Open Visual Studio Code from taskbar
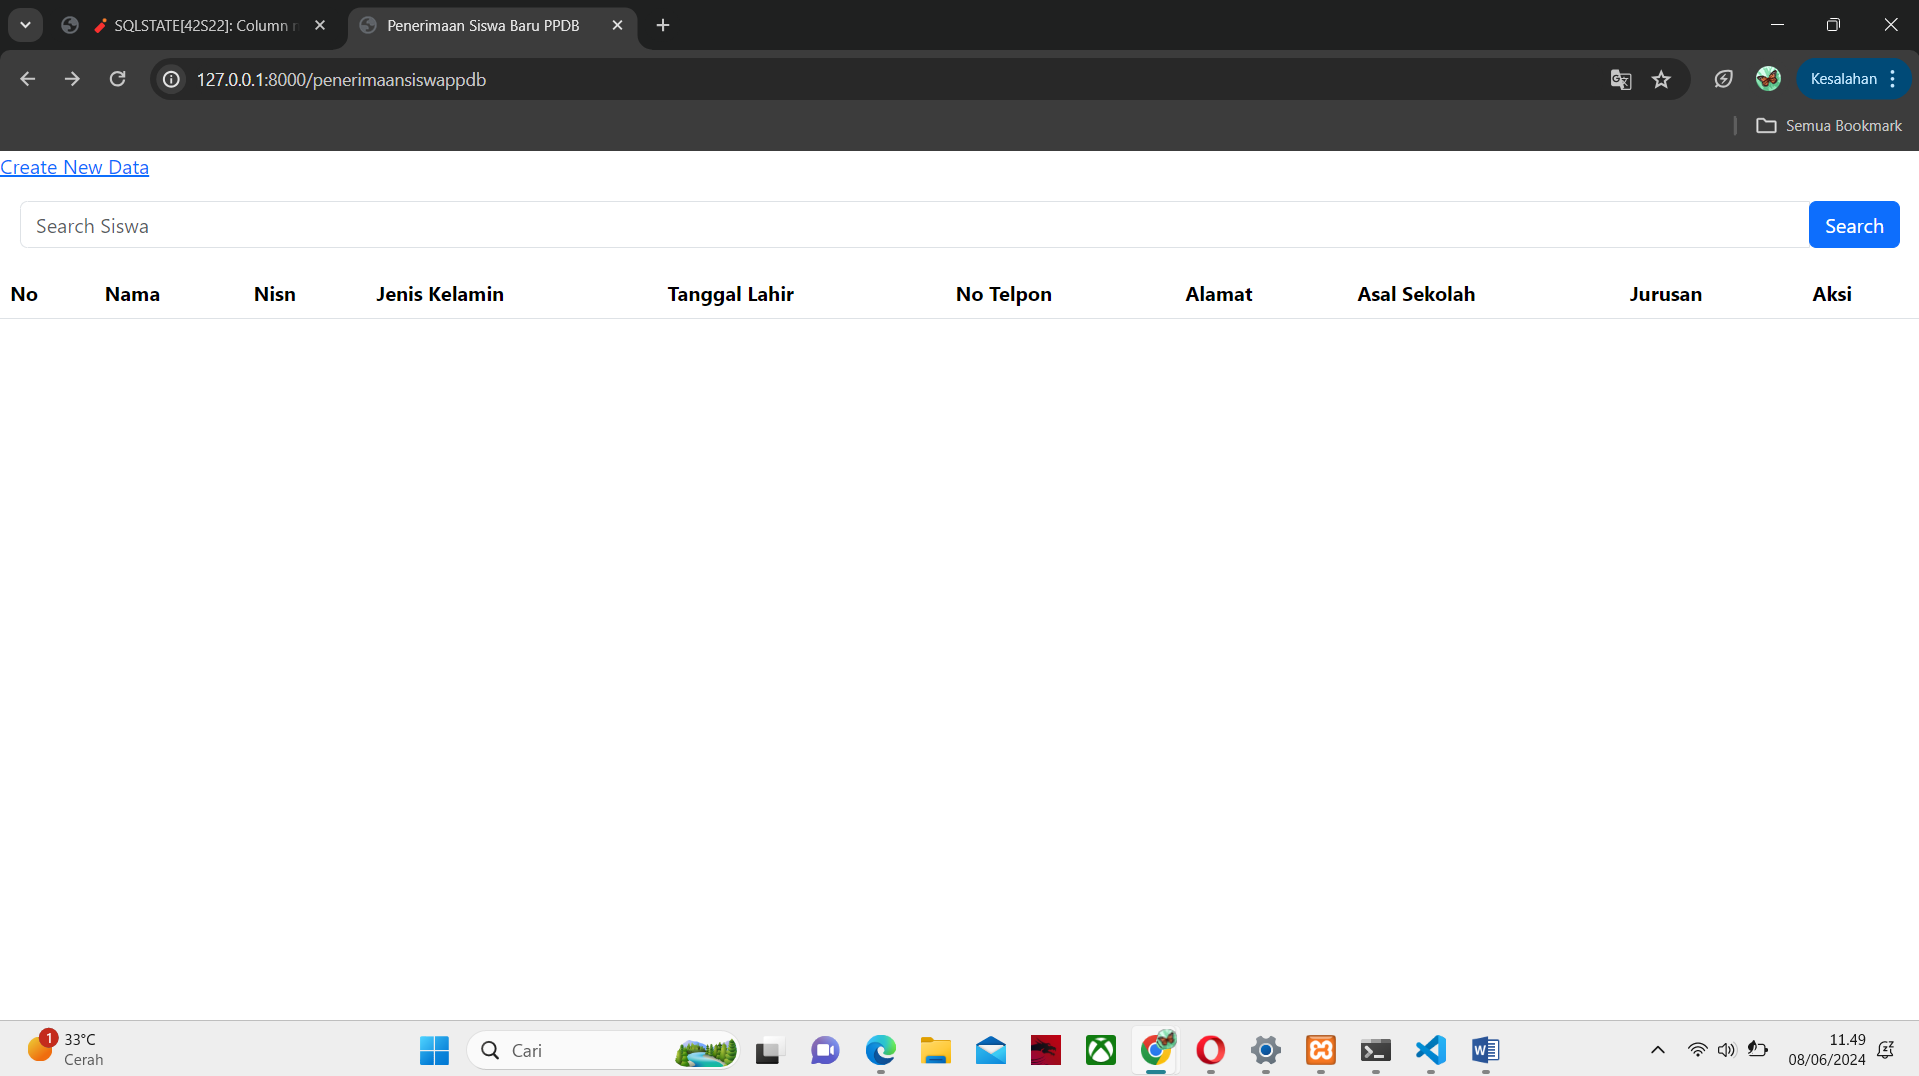 tap(1430, 1050)
